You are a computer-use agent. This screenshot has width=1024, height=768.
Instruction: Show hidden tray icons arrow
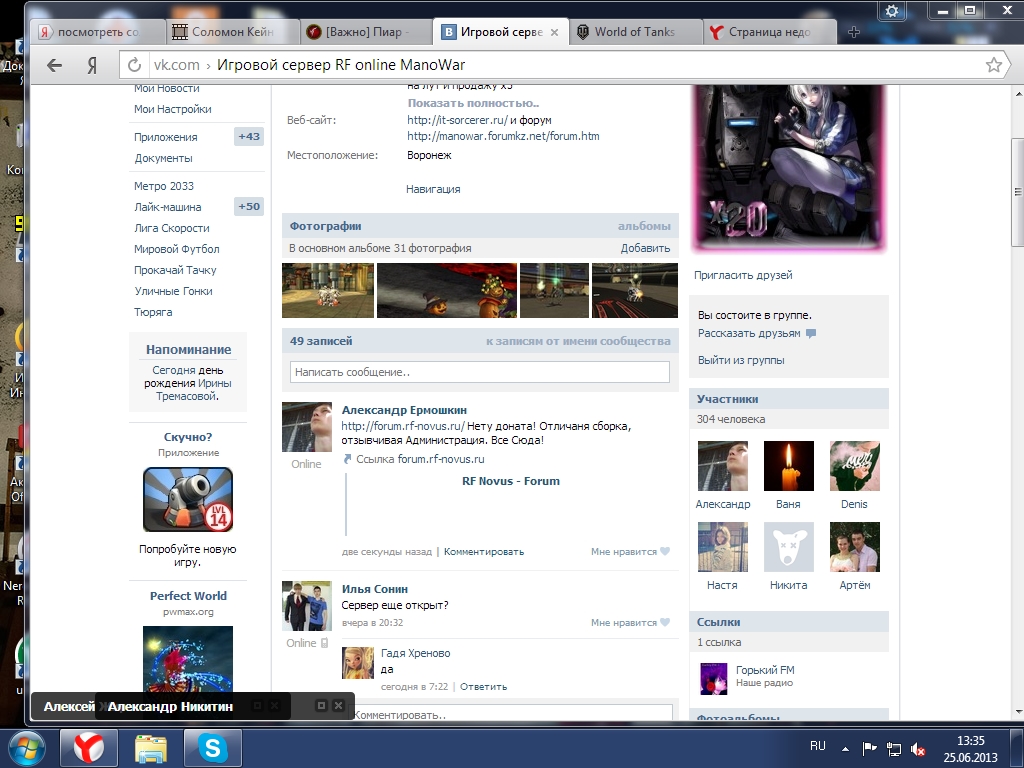[x=845, y=749]
